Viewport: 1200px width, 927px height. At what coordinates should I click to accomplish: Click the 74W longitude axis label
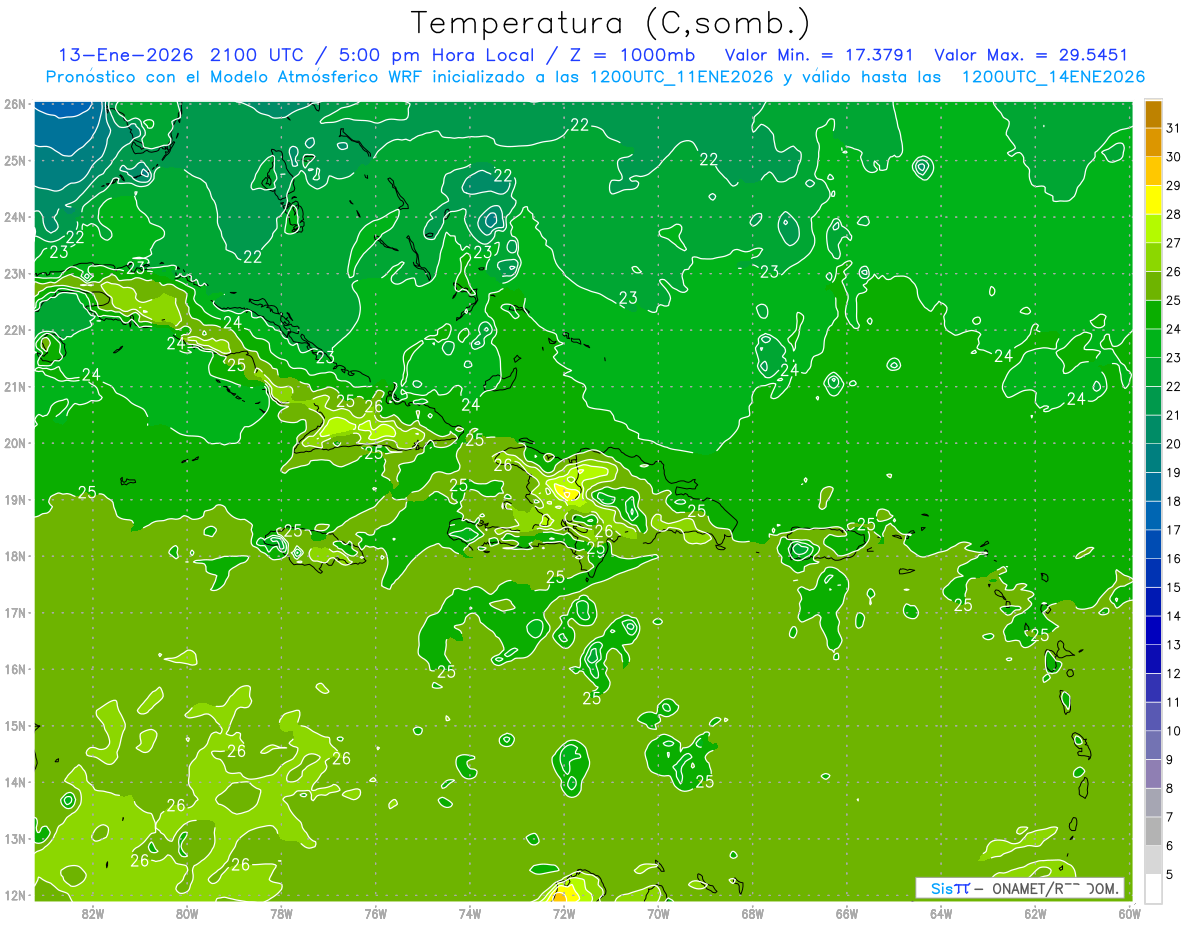[470, 913]
